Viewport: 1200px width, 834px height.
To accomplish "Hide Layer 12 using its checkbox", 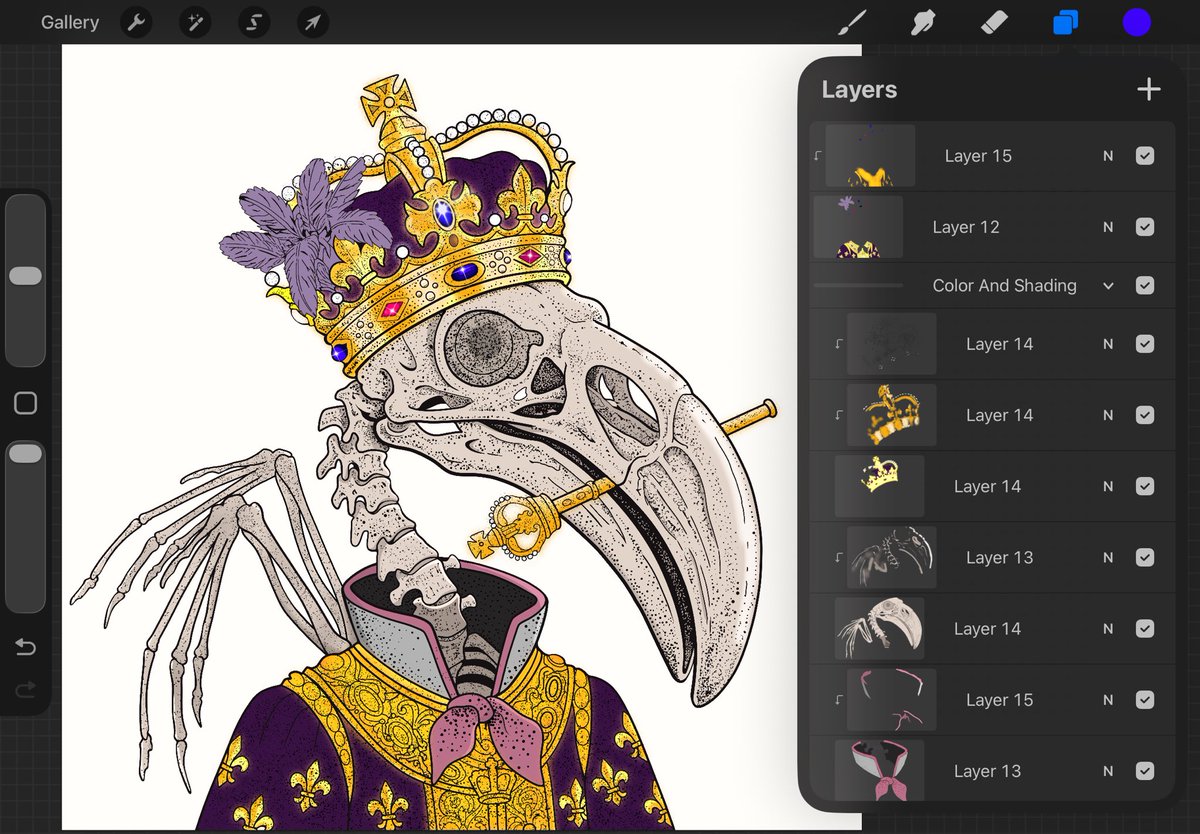I will click(1145, 227).
